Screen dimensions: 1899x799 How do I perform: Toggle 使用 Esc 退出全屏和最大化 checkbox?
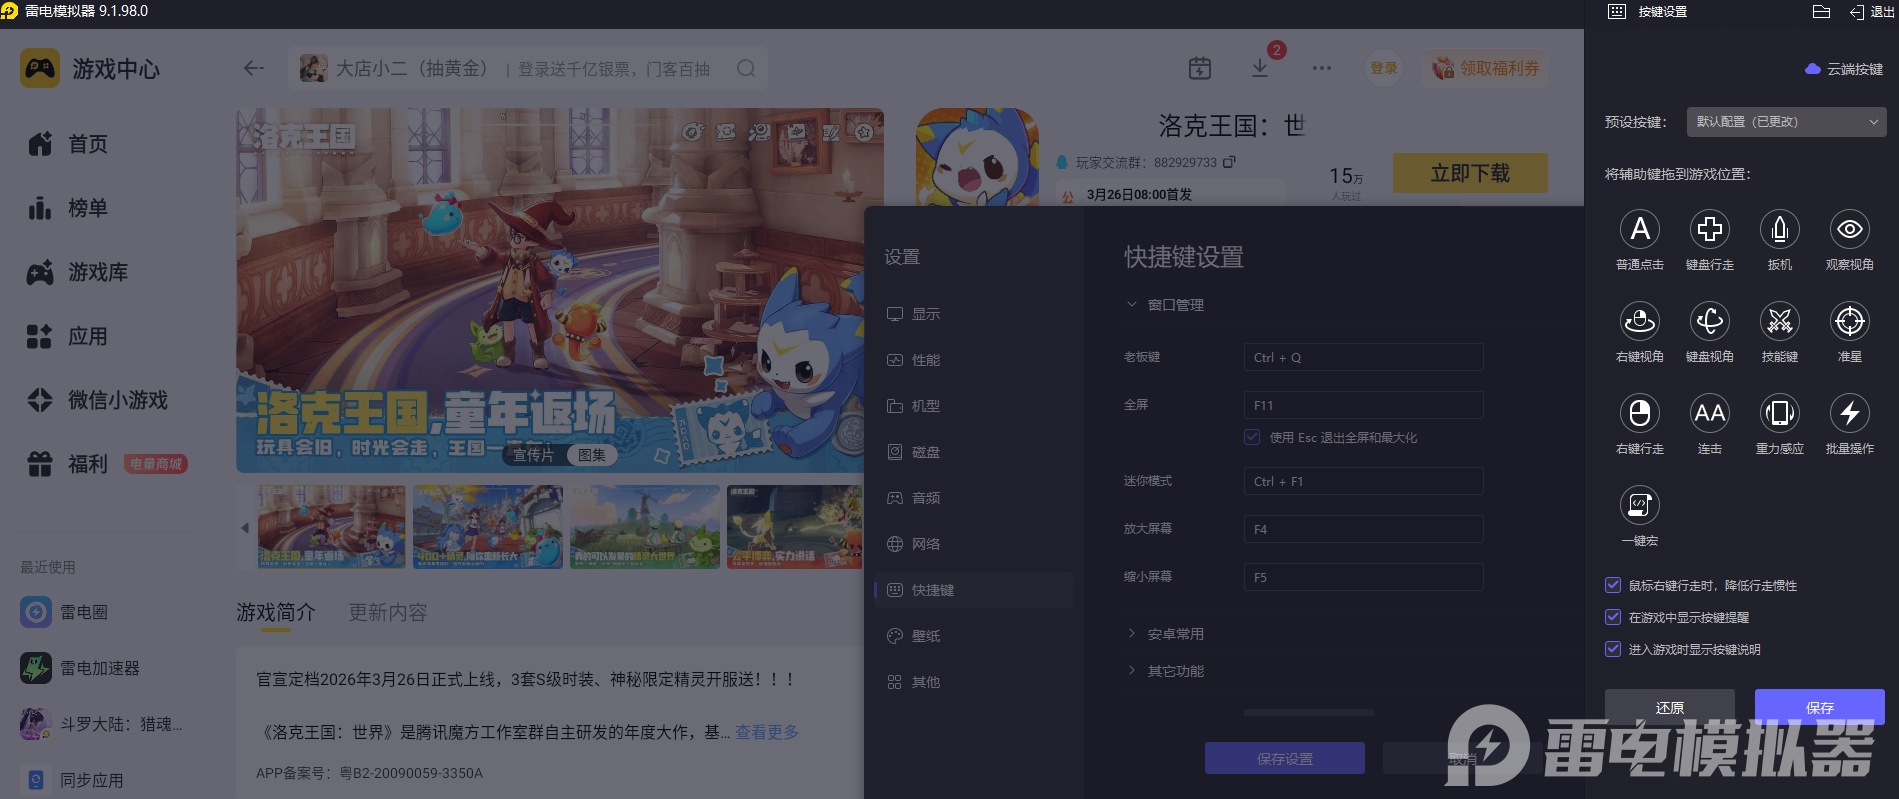pyautogui.click(x=1252, y=437)
